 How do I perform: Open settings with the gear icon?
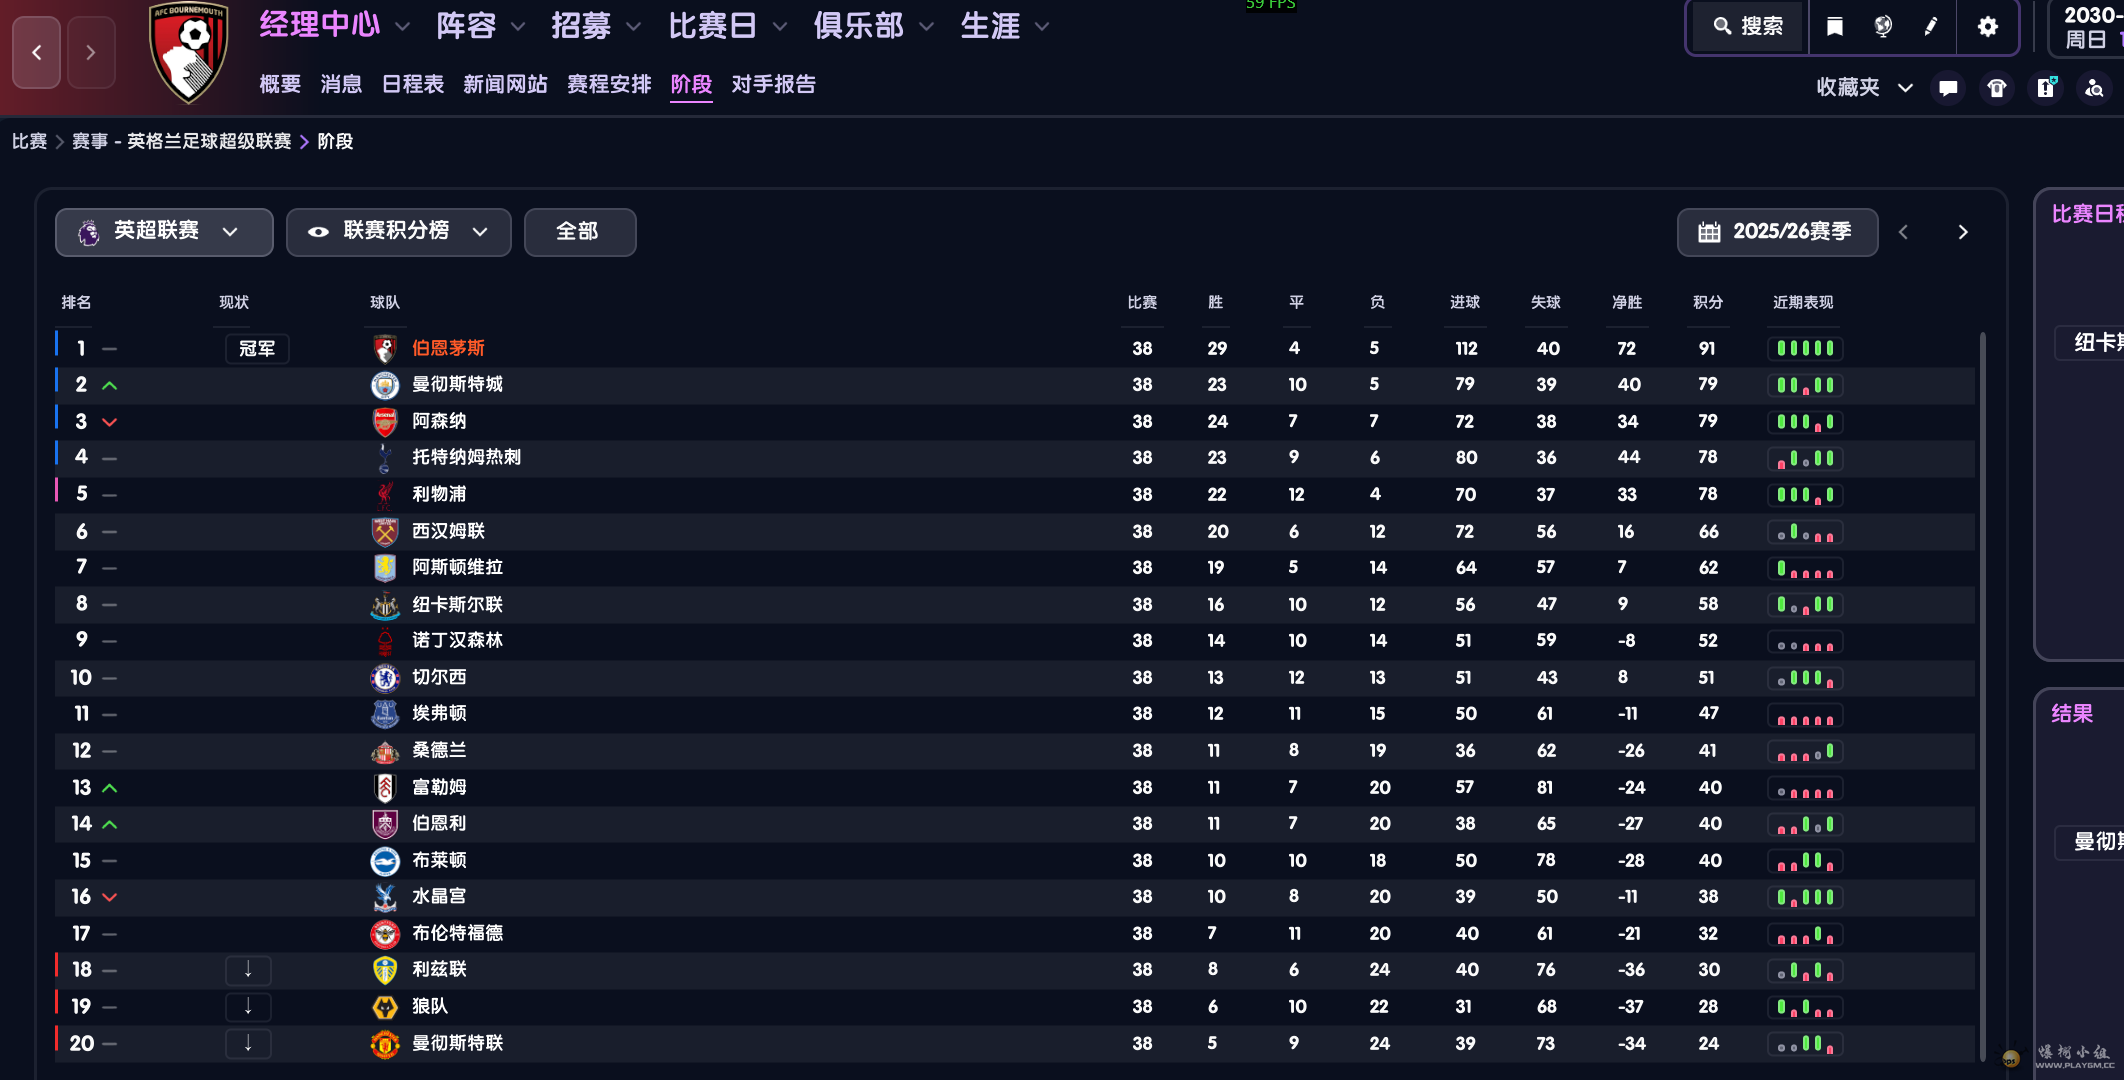tap(1988, 27)
